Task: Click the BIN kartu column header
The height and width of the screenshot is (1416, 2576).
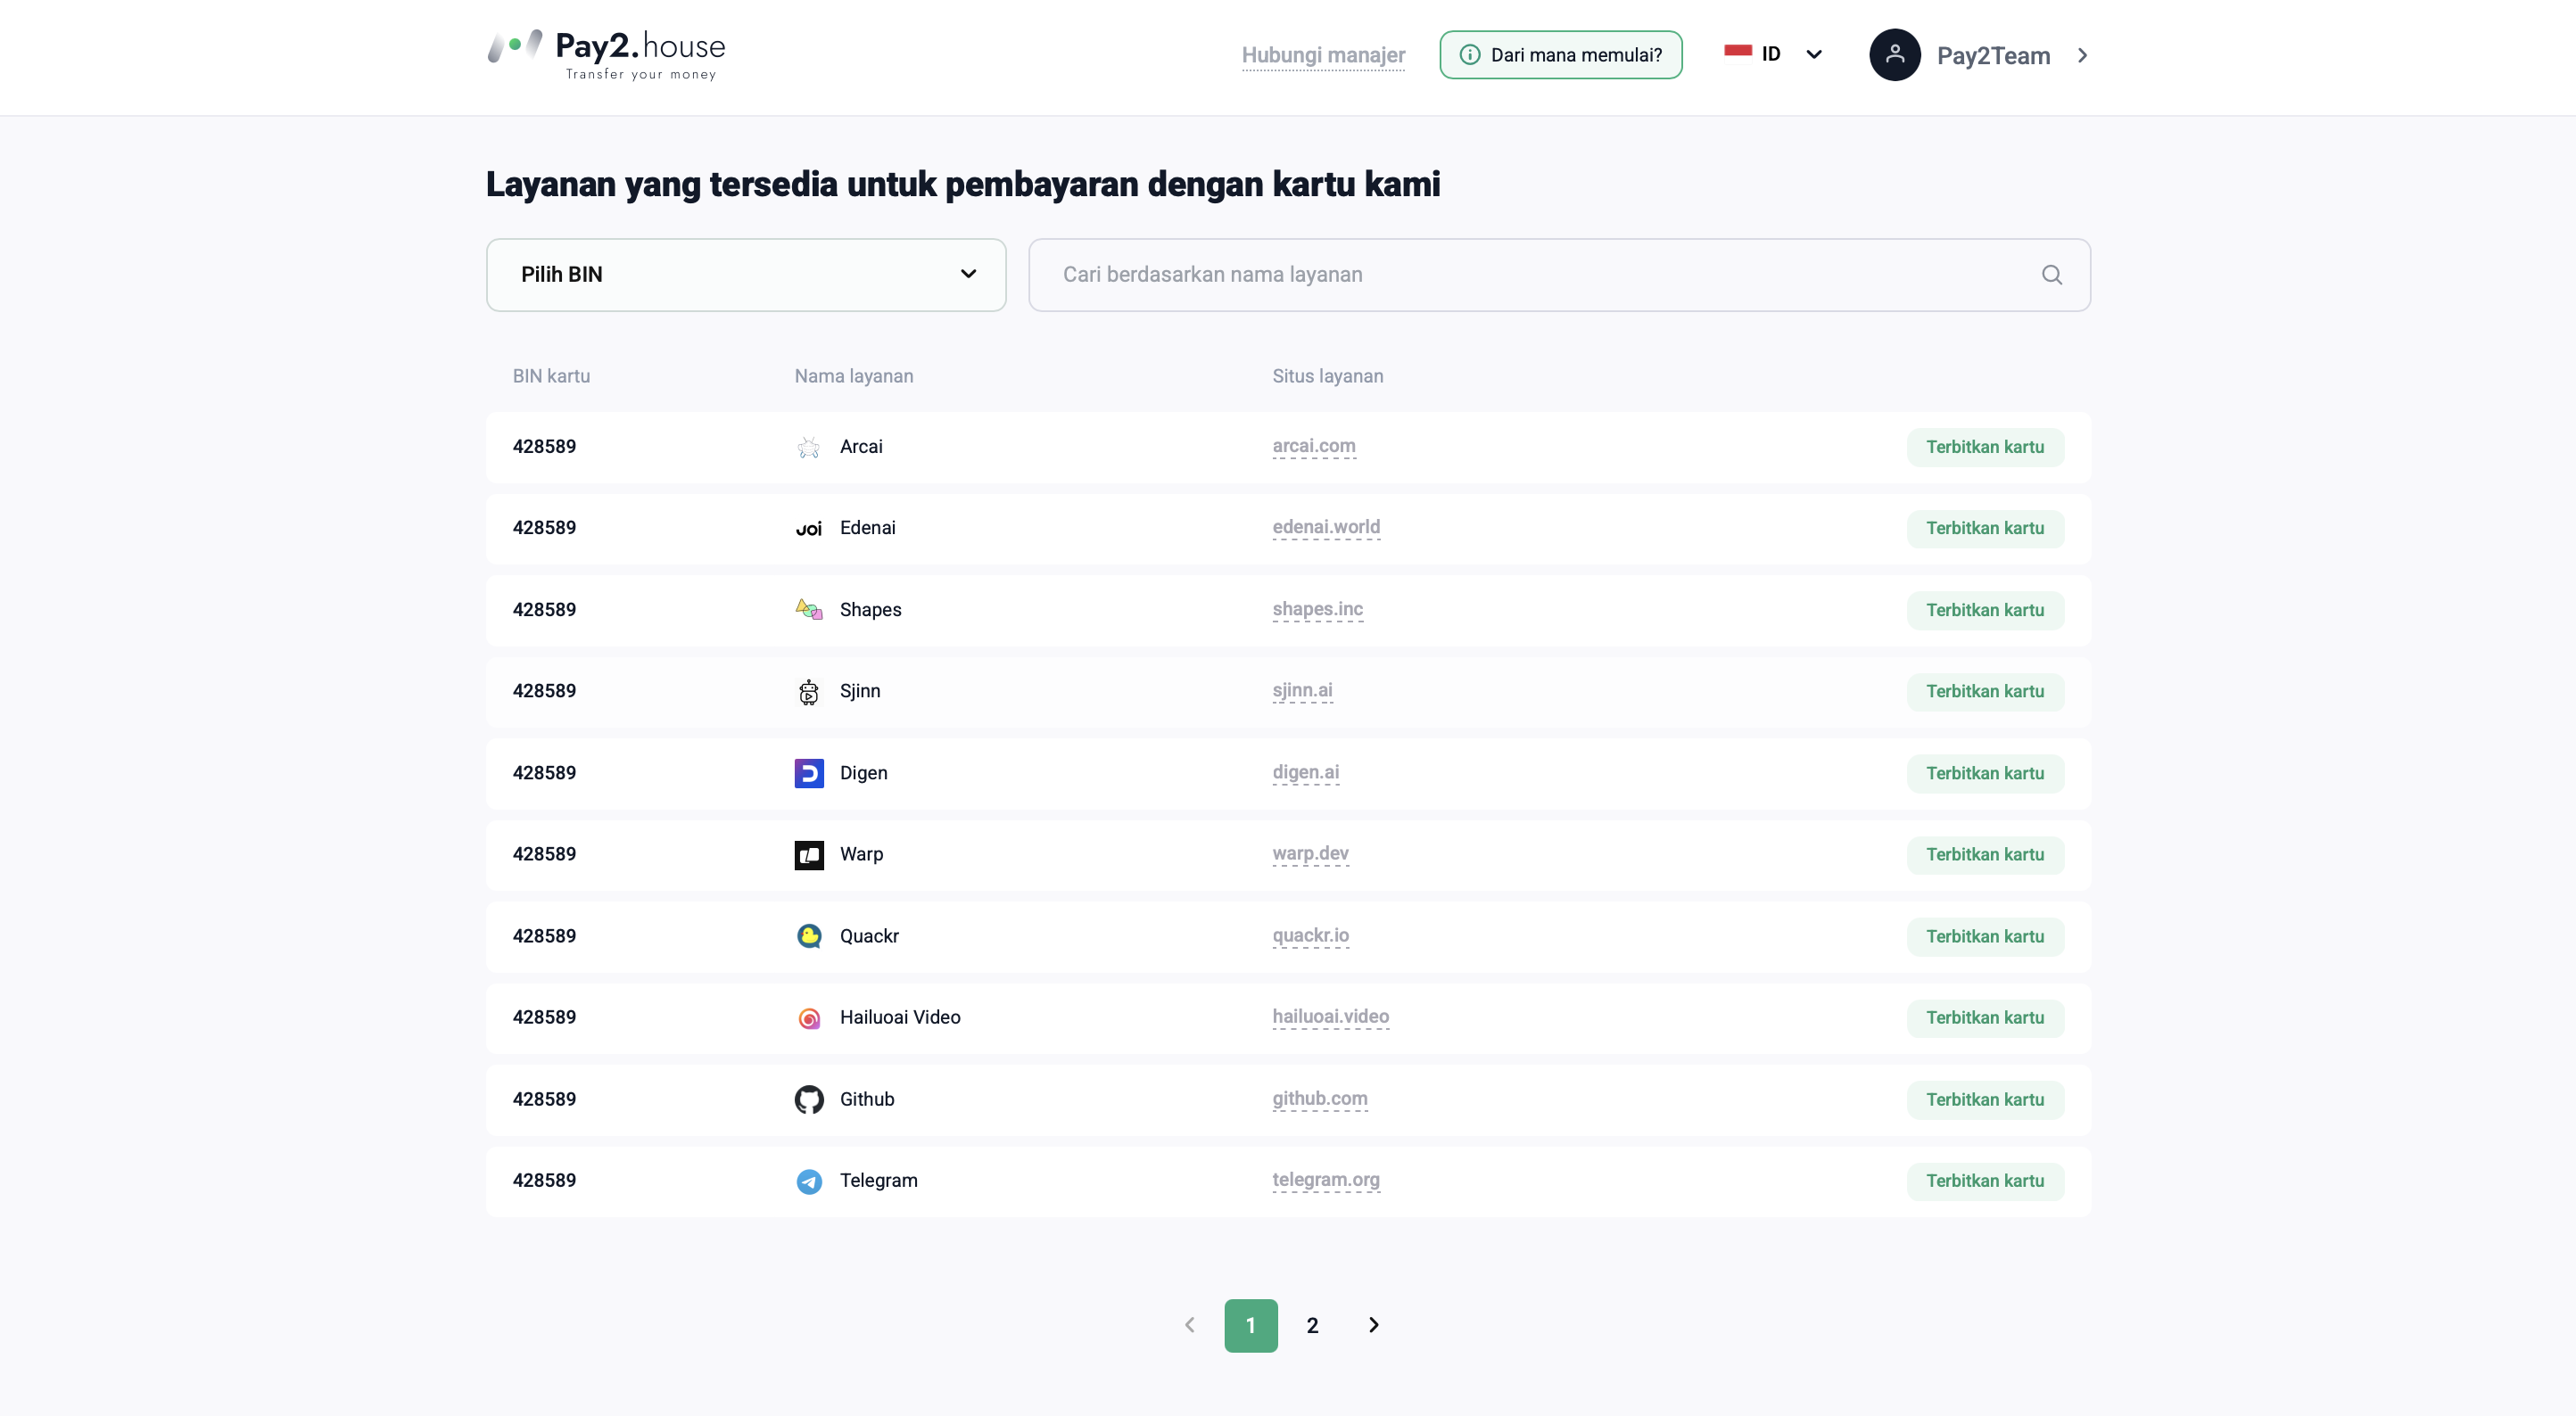Action: coord(551,376)
